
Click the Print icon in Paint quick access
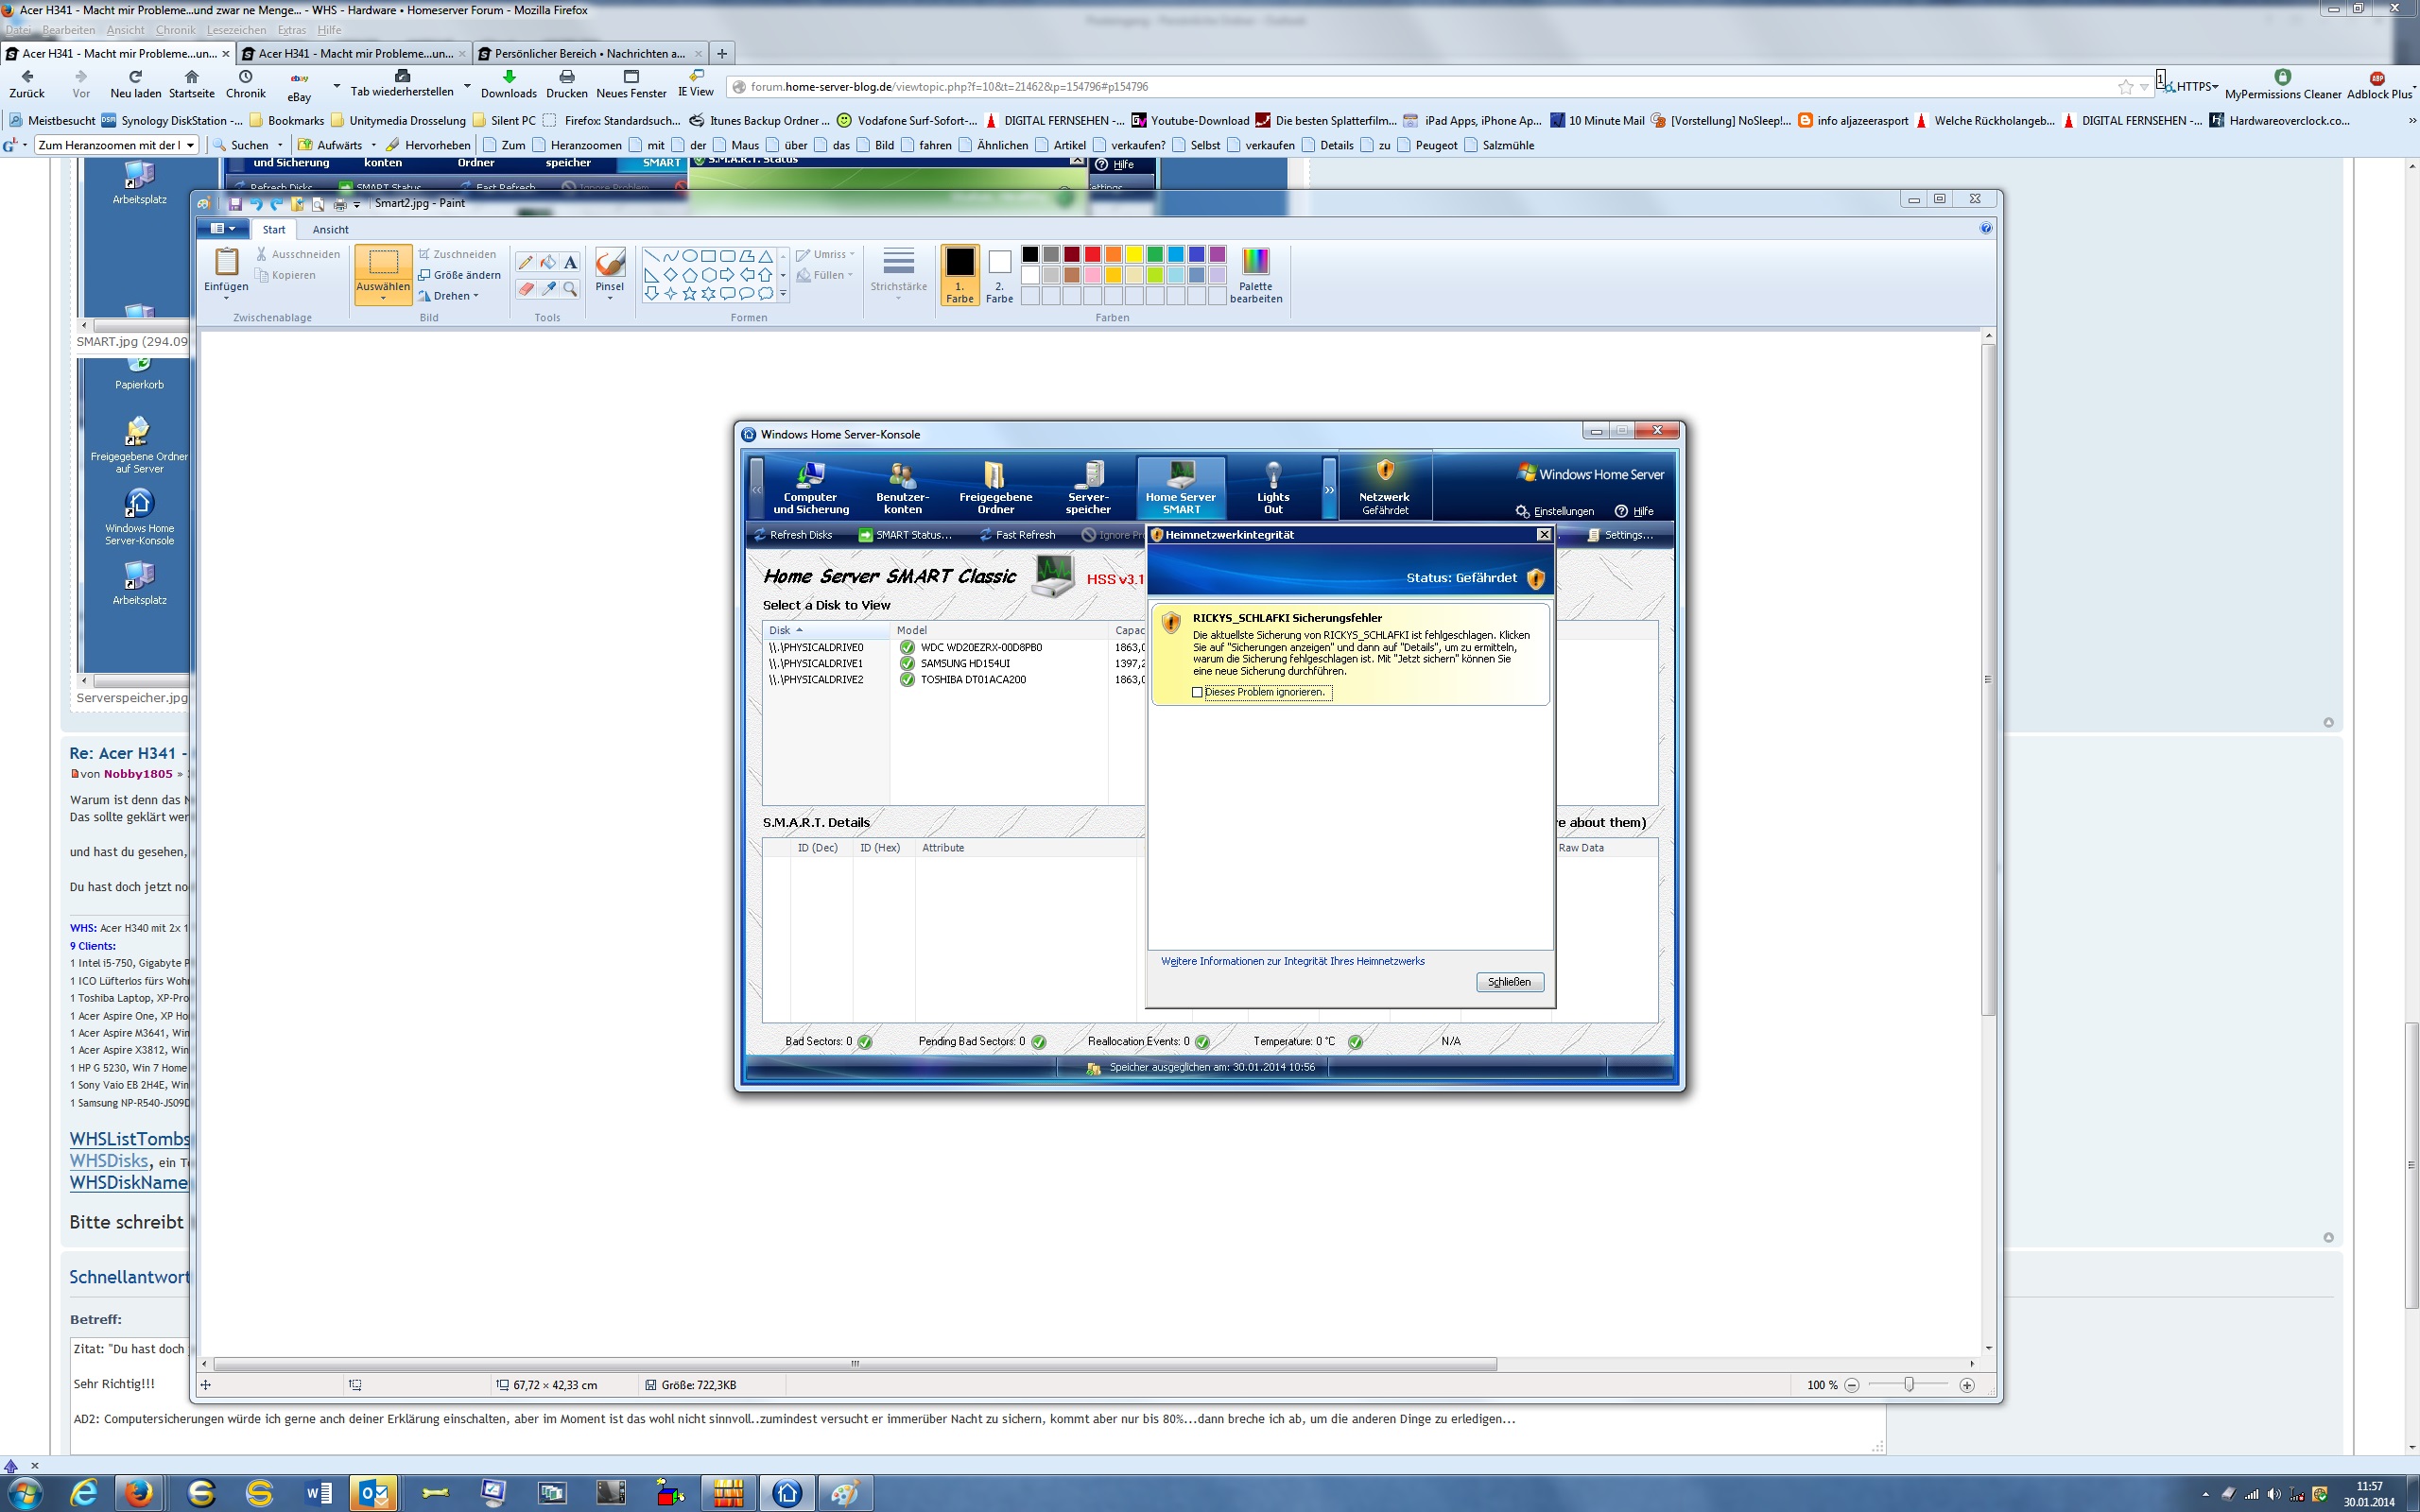pos(339,204)
